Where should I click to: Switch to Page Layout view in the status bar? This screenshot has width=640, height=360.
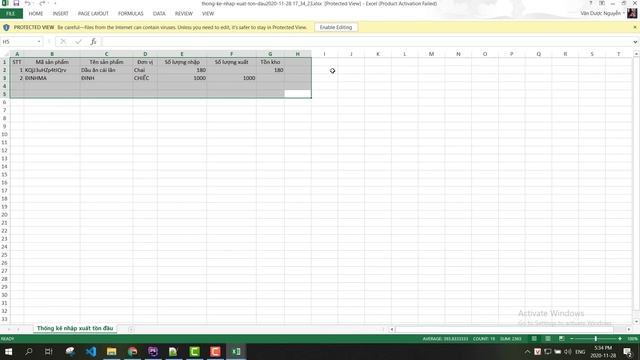click(x=548, y=339)
